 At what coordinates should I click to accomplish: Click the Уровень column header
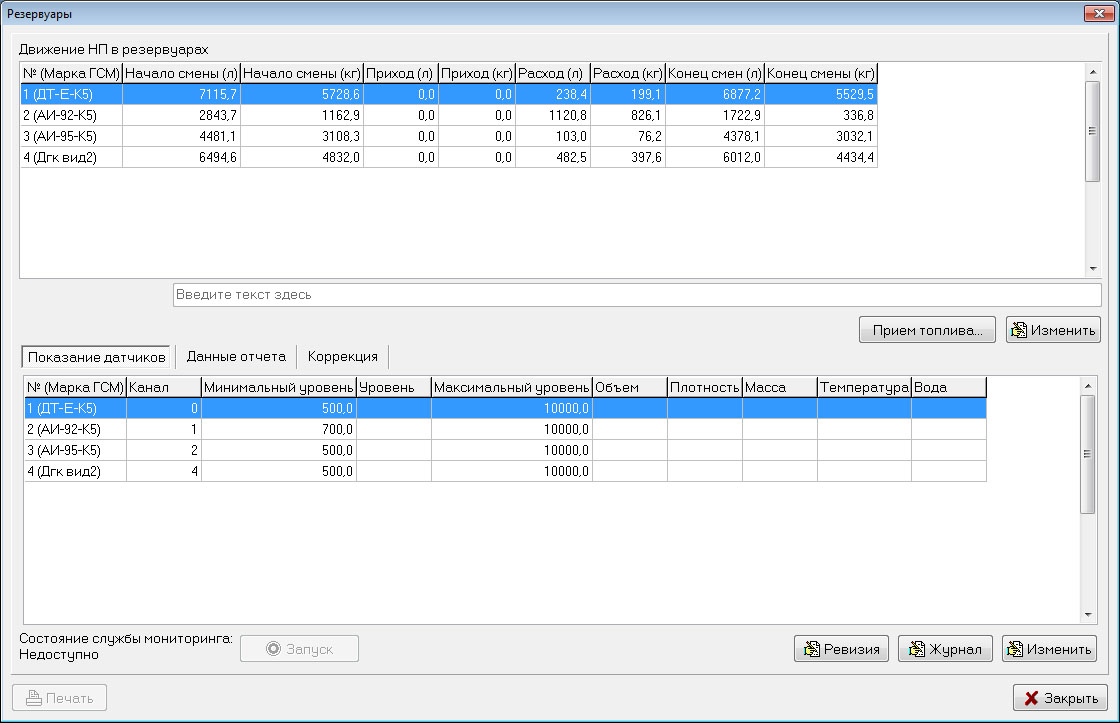point(394,387)
